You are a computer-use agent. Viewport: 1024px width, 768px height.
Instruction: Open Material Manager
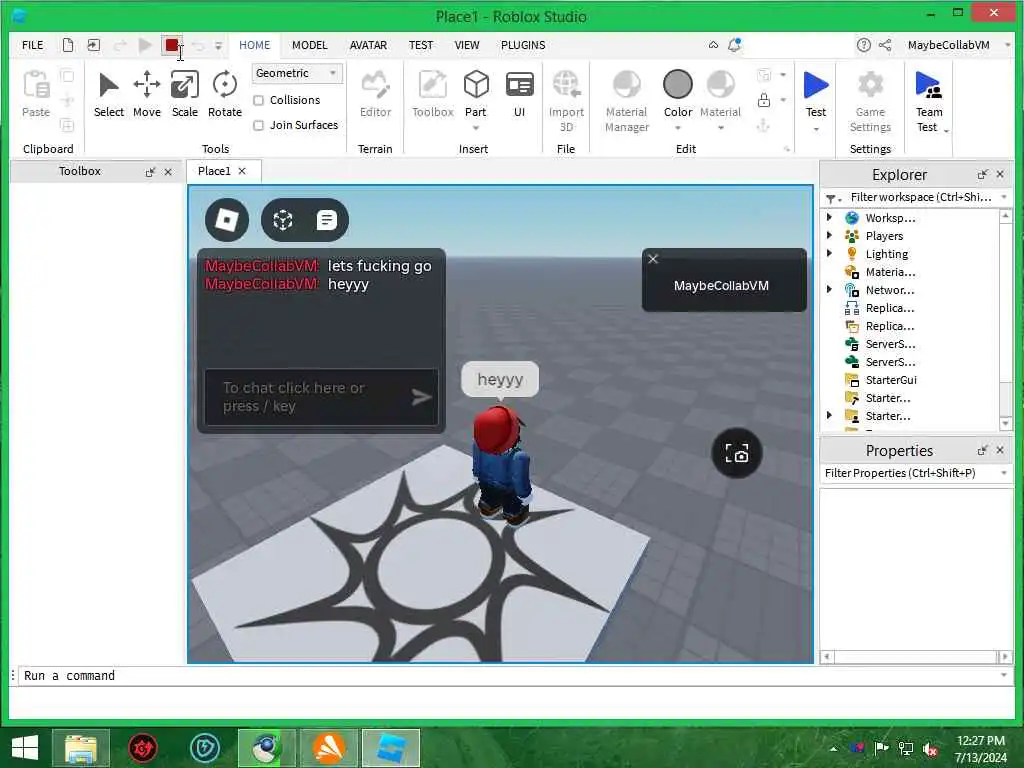click(627, 101)
